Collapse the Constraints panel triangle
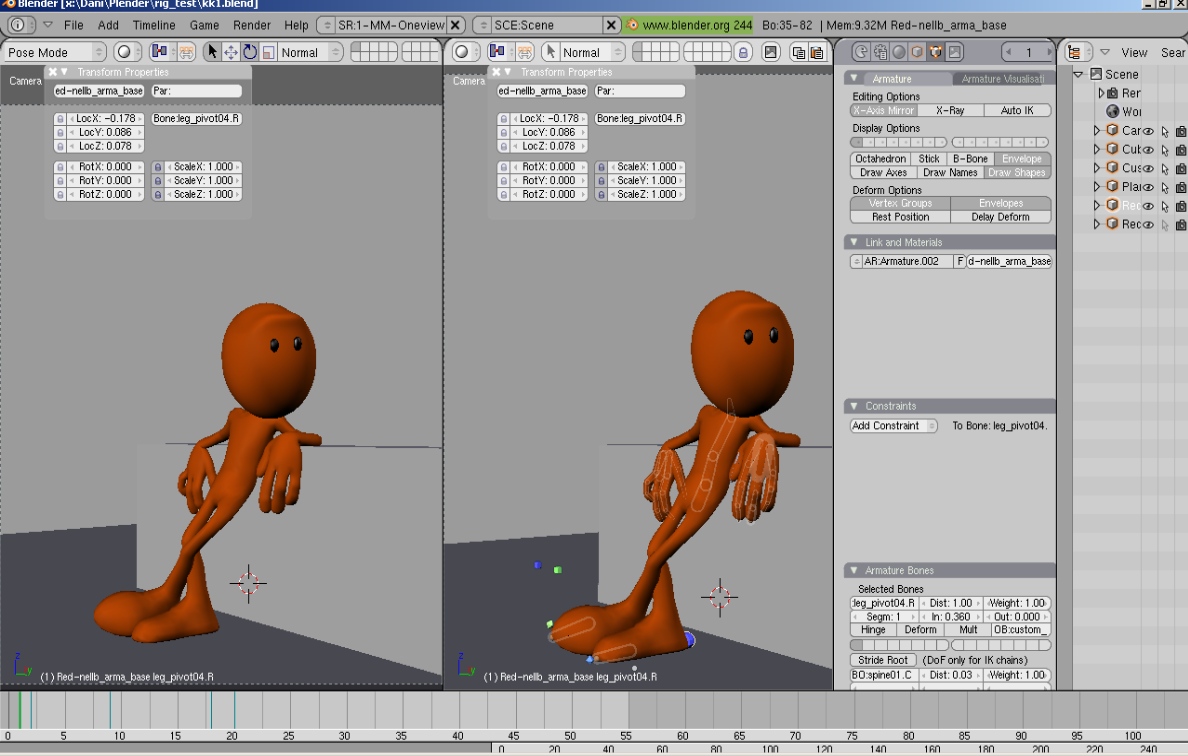 coord(854,405)
